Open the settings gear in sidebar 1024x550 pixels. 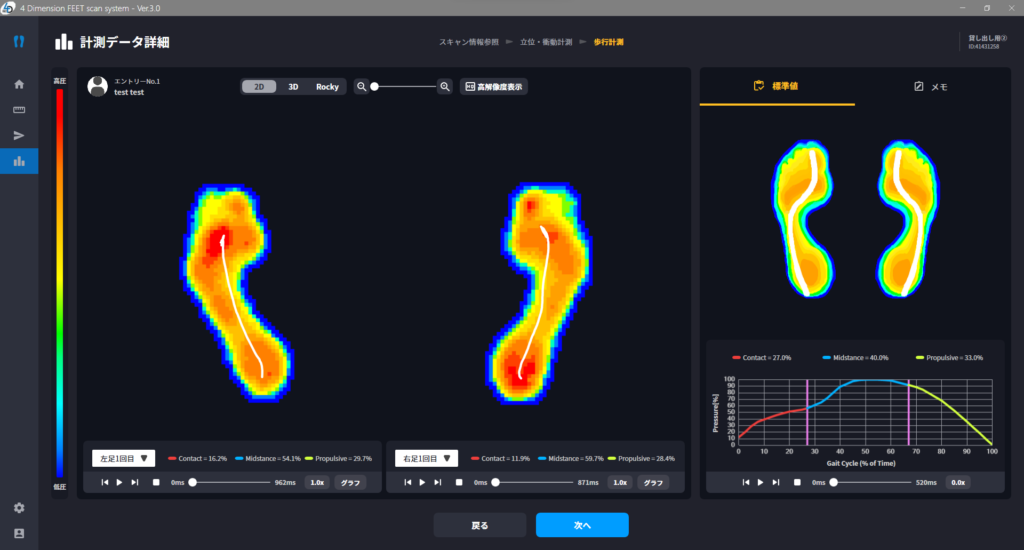coord(18,508)
